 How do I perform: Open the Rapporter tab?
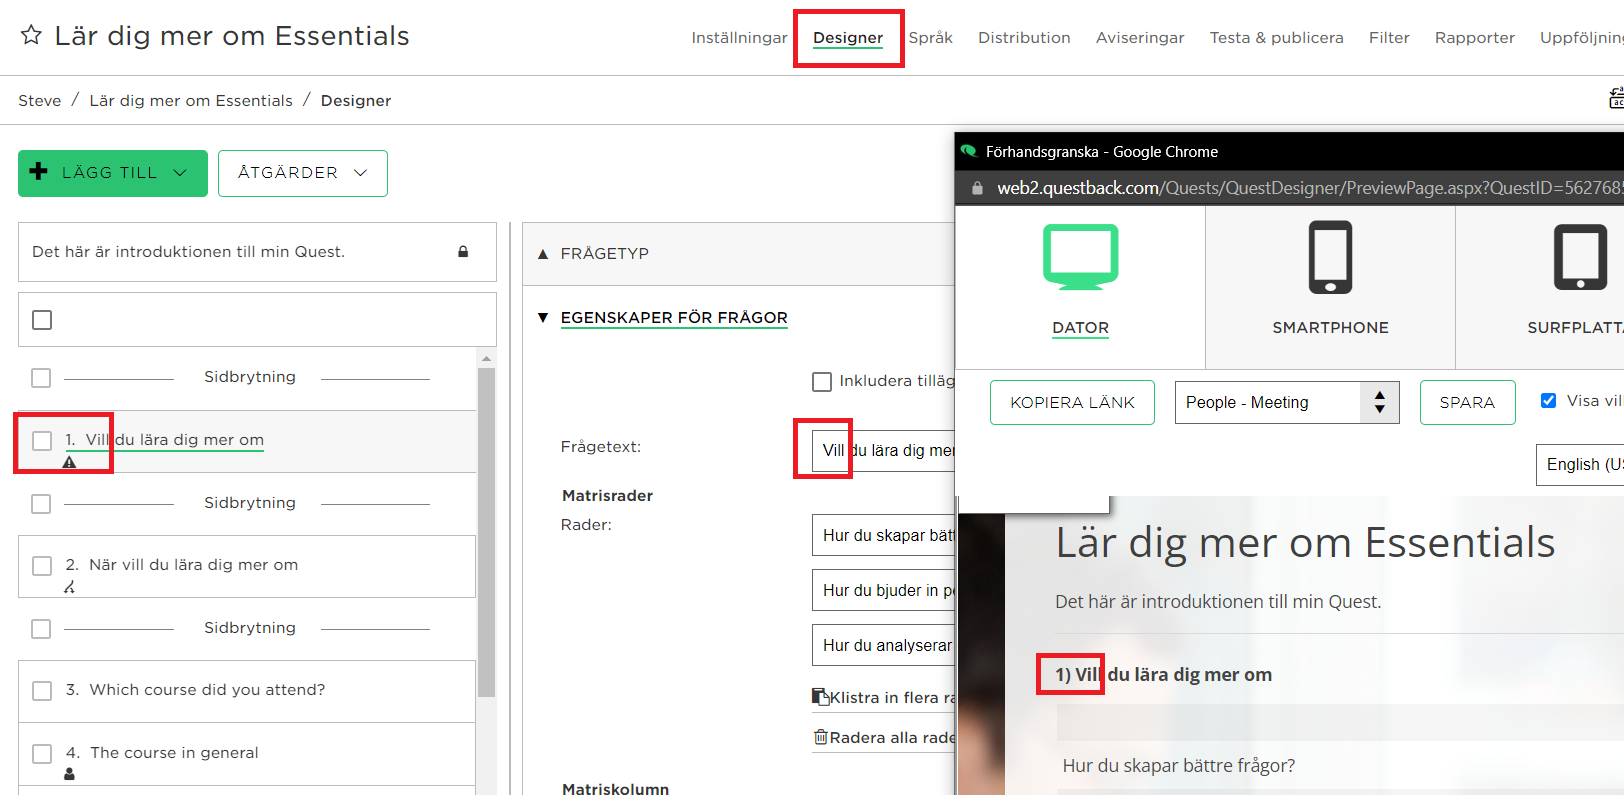click(1474, 38)
